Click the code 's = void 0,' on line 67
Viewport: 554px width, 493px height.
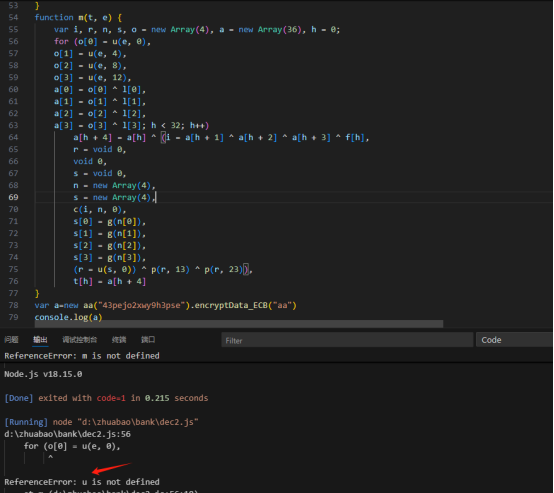click(x=100, y=173)
